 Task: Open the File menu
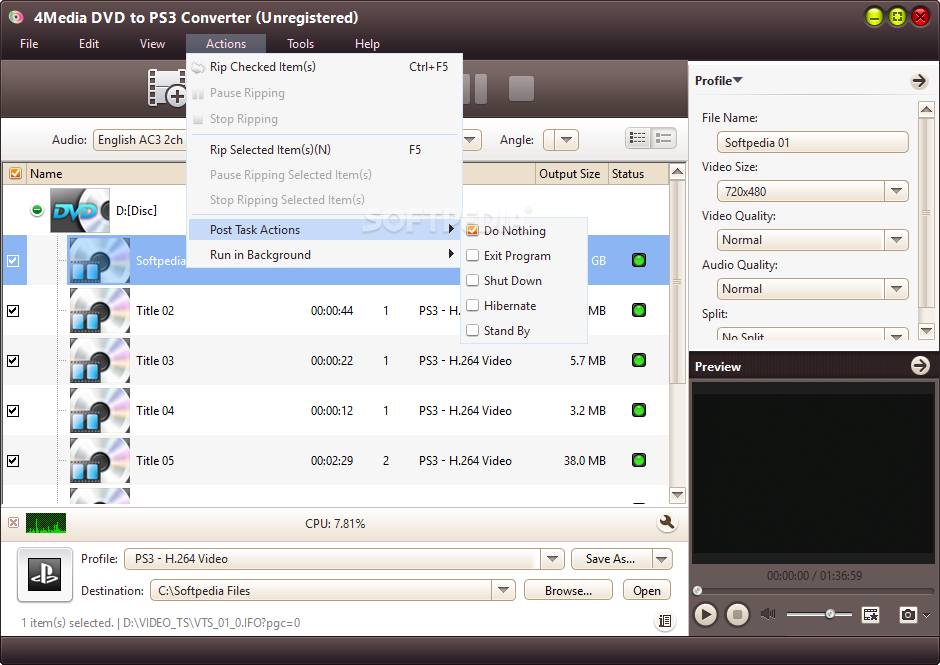point(29,44)
